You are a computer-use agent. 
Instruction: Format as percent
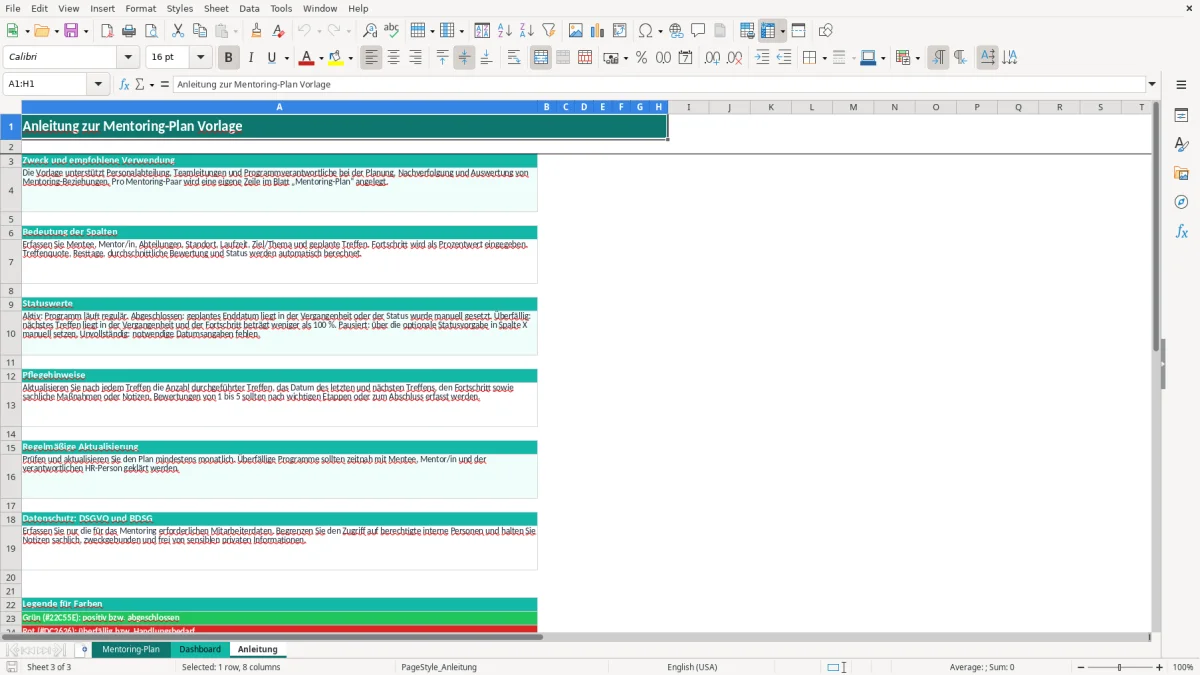click(641, 58)
